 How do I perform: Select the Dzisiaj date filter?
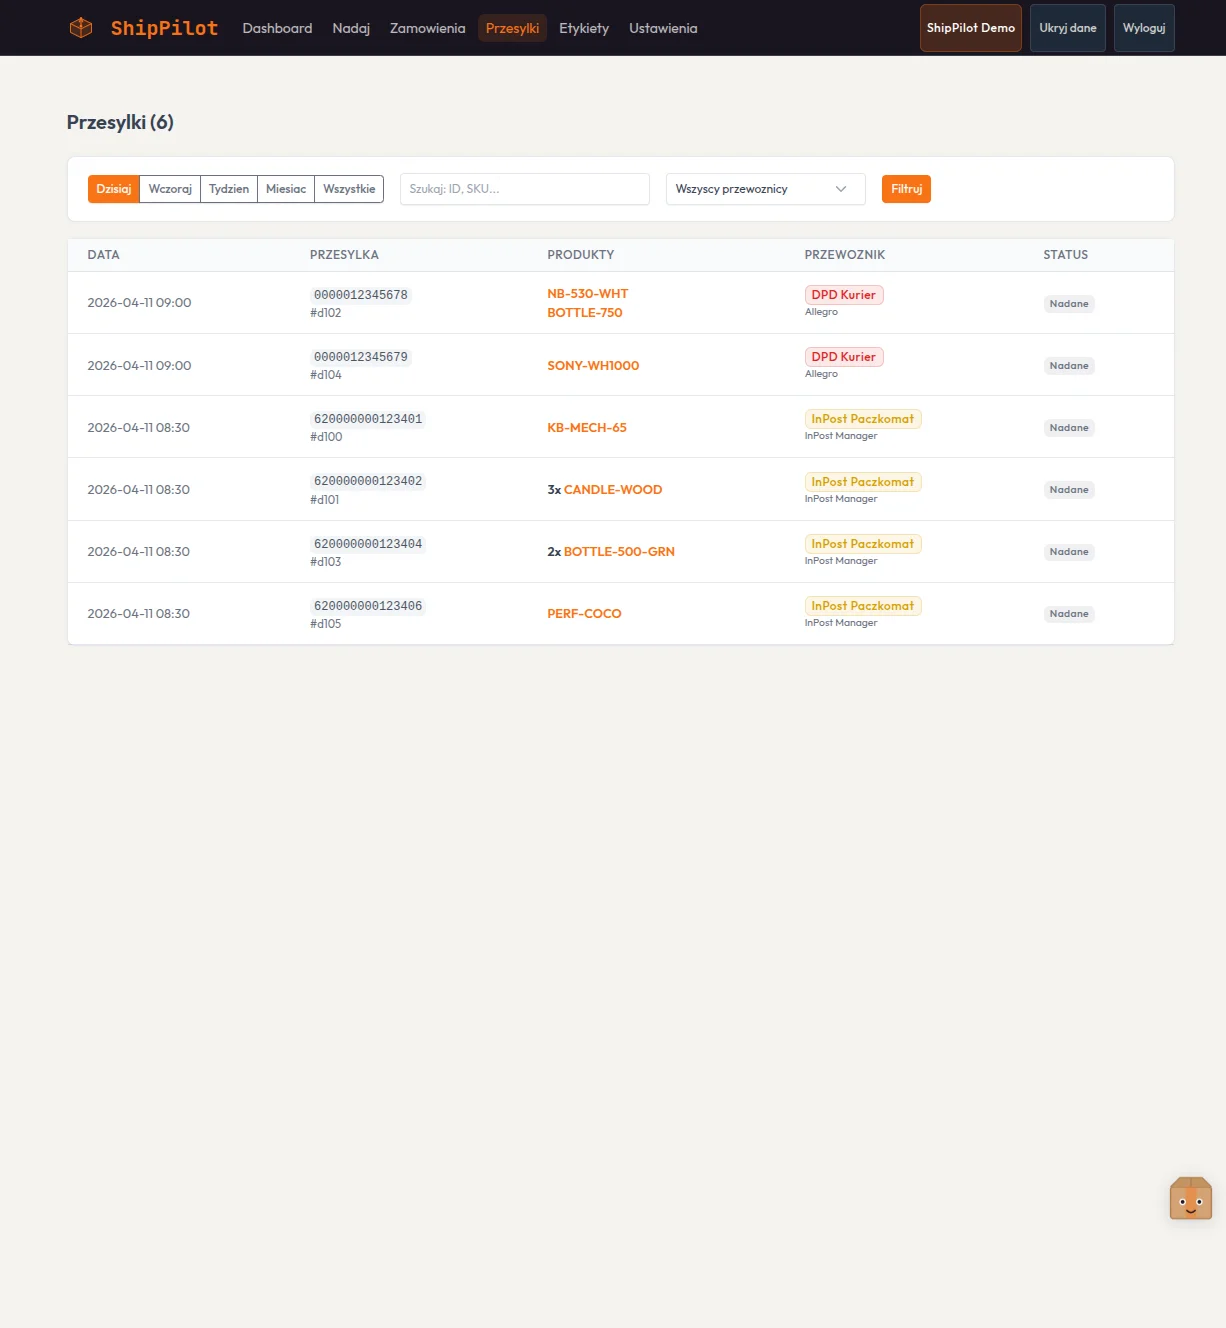click(x=114, y=189)
